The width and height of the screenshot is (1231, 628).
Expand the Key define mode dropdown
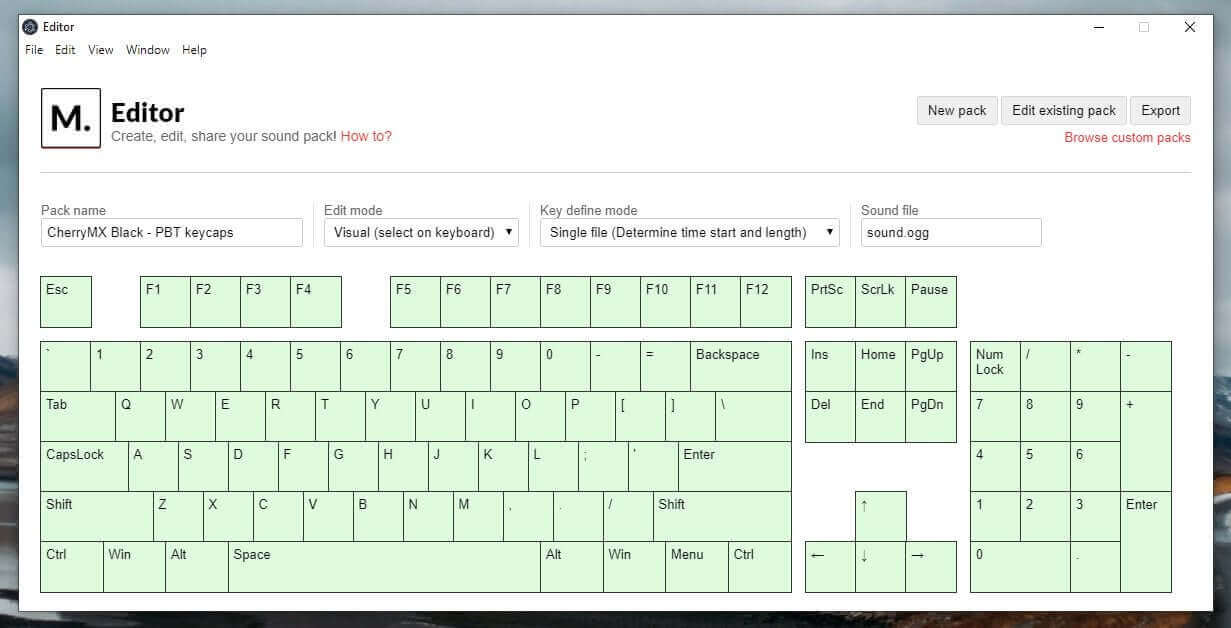click(x=689, y=232)
